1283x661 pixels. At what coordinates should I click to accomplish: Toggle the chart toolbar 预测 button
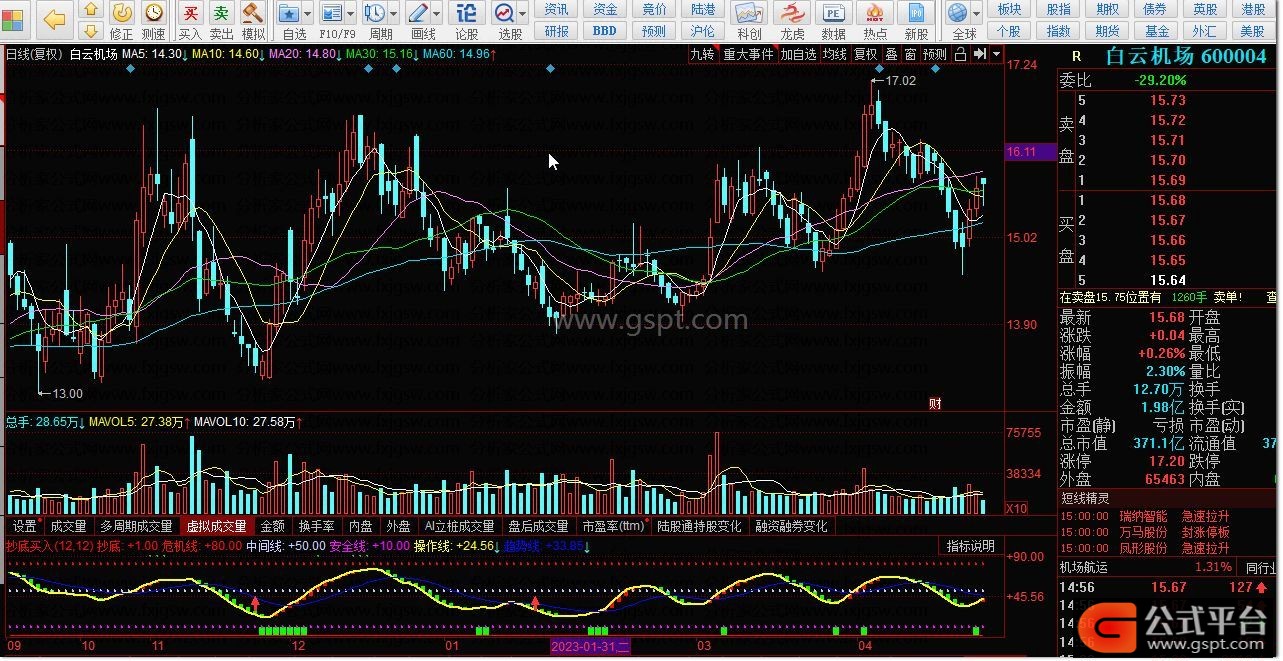pos(935,54)
